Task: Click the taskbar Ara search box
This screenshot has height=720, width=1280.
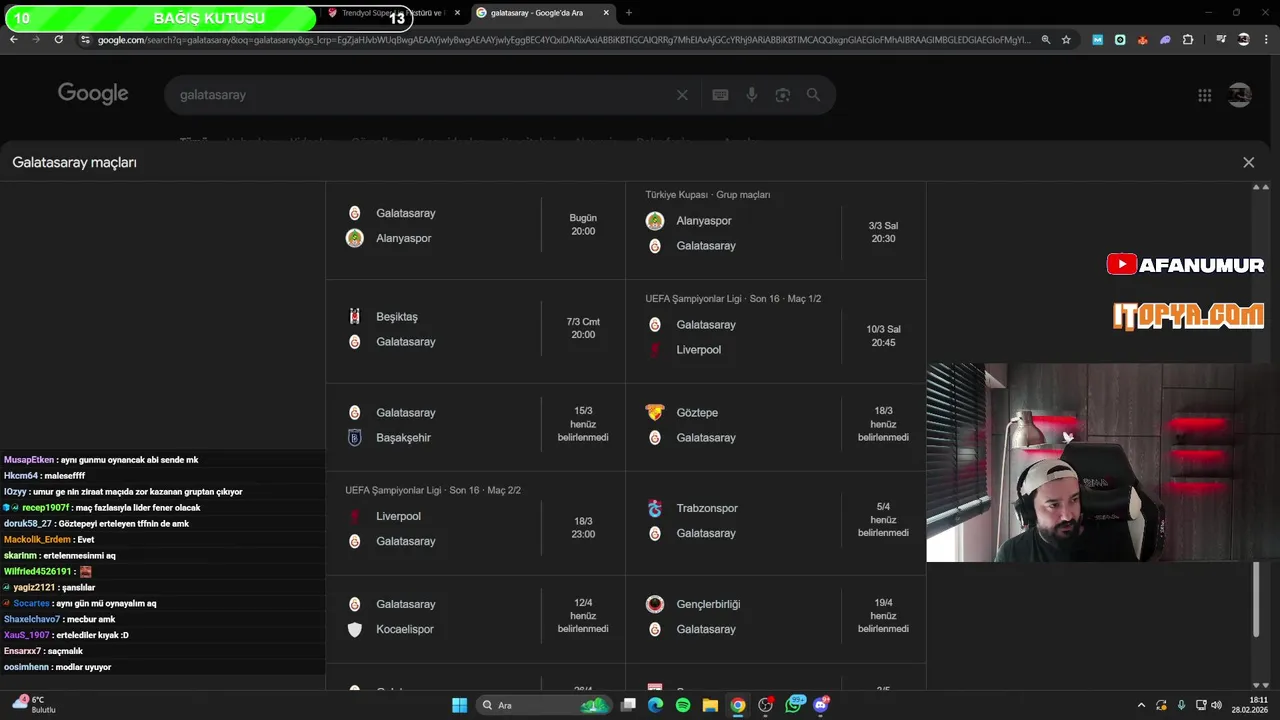Action: click(x=543, y=705)
